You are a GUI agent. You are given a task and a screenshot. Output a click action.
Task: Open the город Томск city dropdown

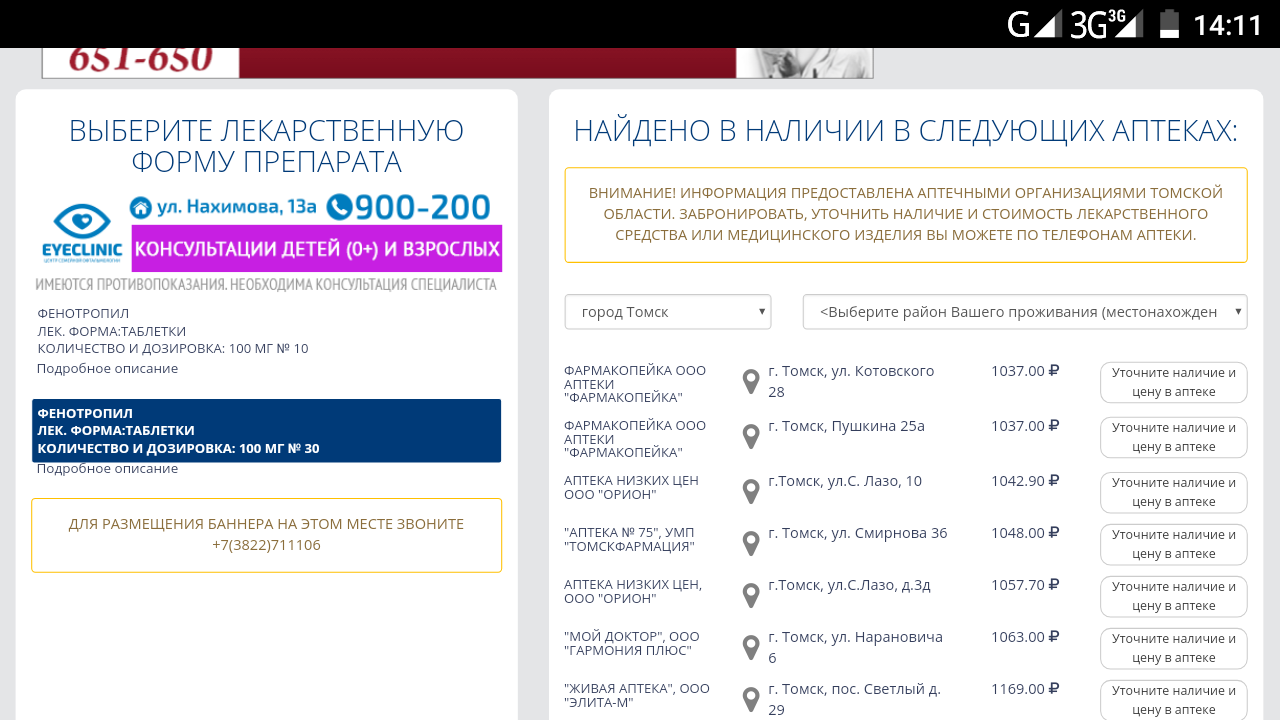coord(668,312)
